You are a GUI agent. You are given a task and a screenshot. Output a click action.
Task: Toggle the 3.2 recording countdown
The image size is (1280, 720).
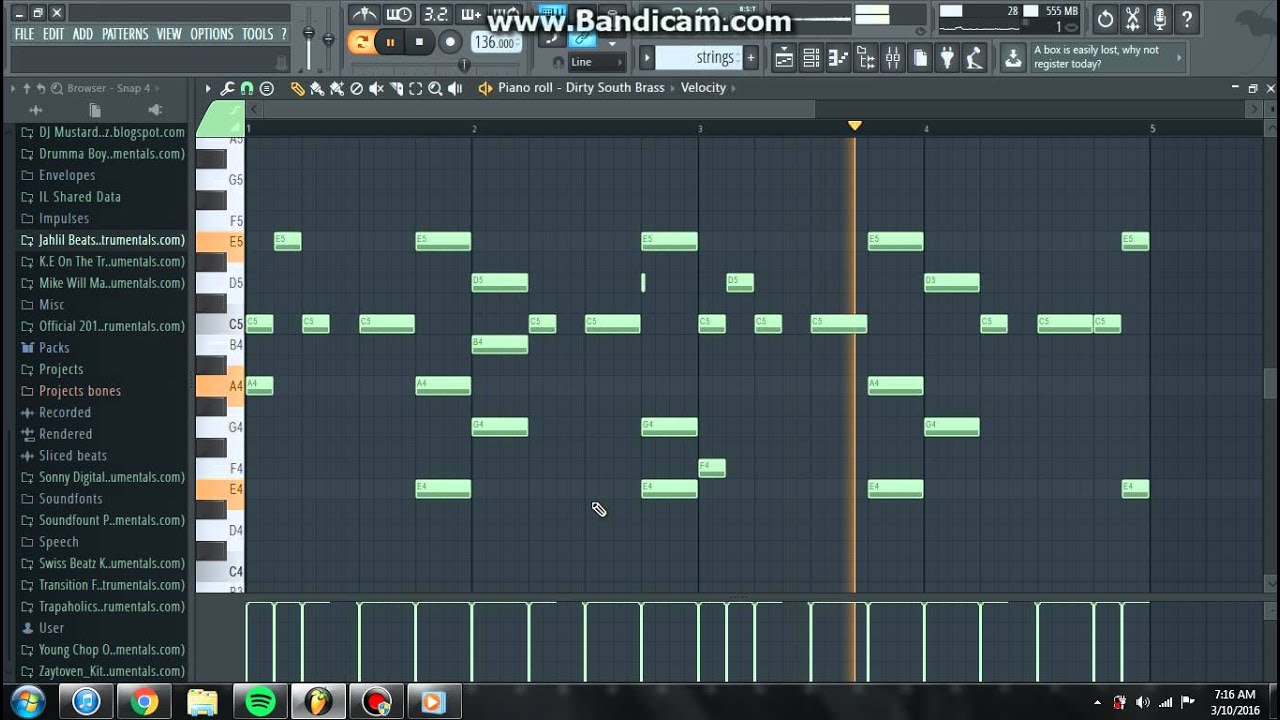[x=435, y=14]
